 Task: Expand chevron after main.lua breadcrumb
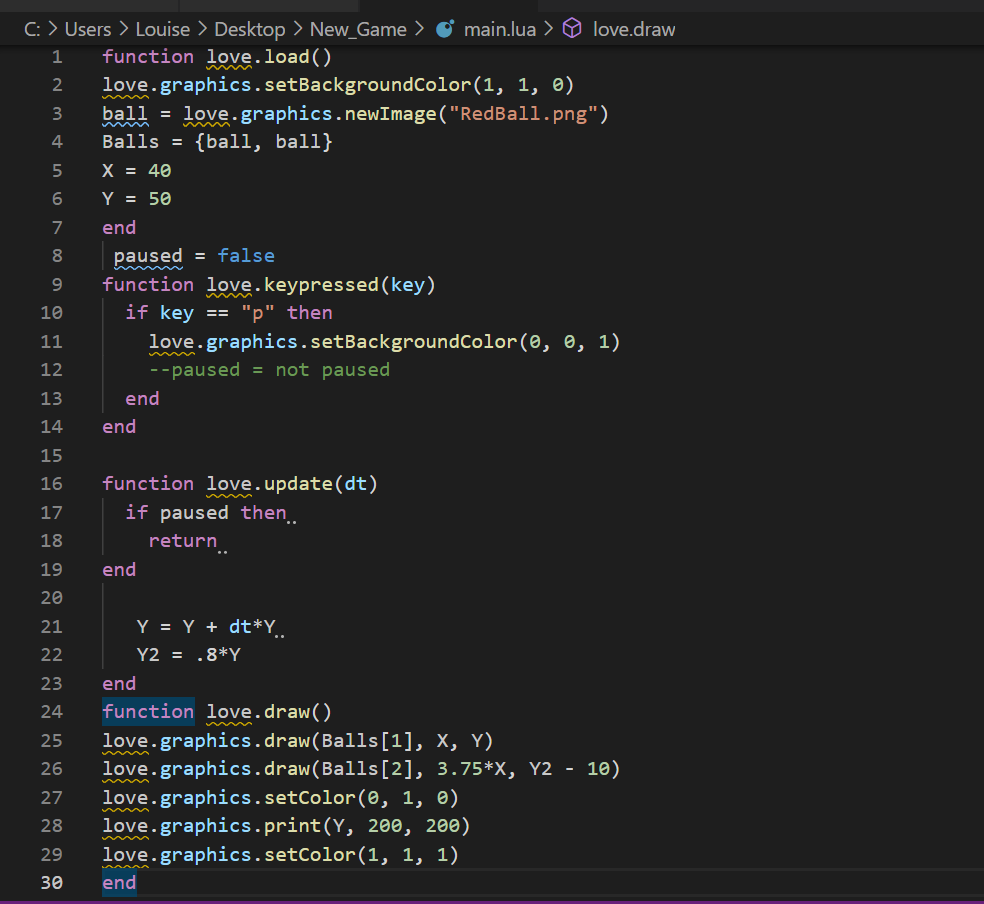pyautogui.click(x=548, y=29)
